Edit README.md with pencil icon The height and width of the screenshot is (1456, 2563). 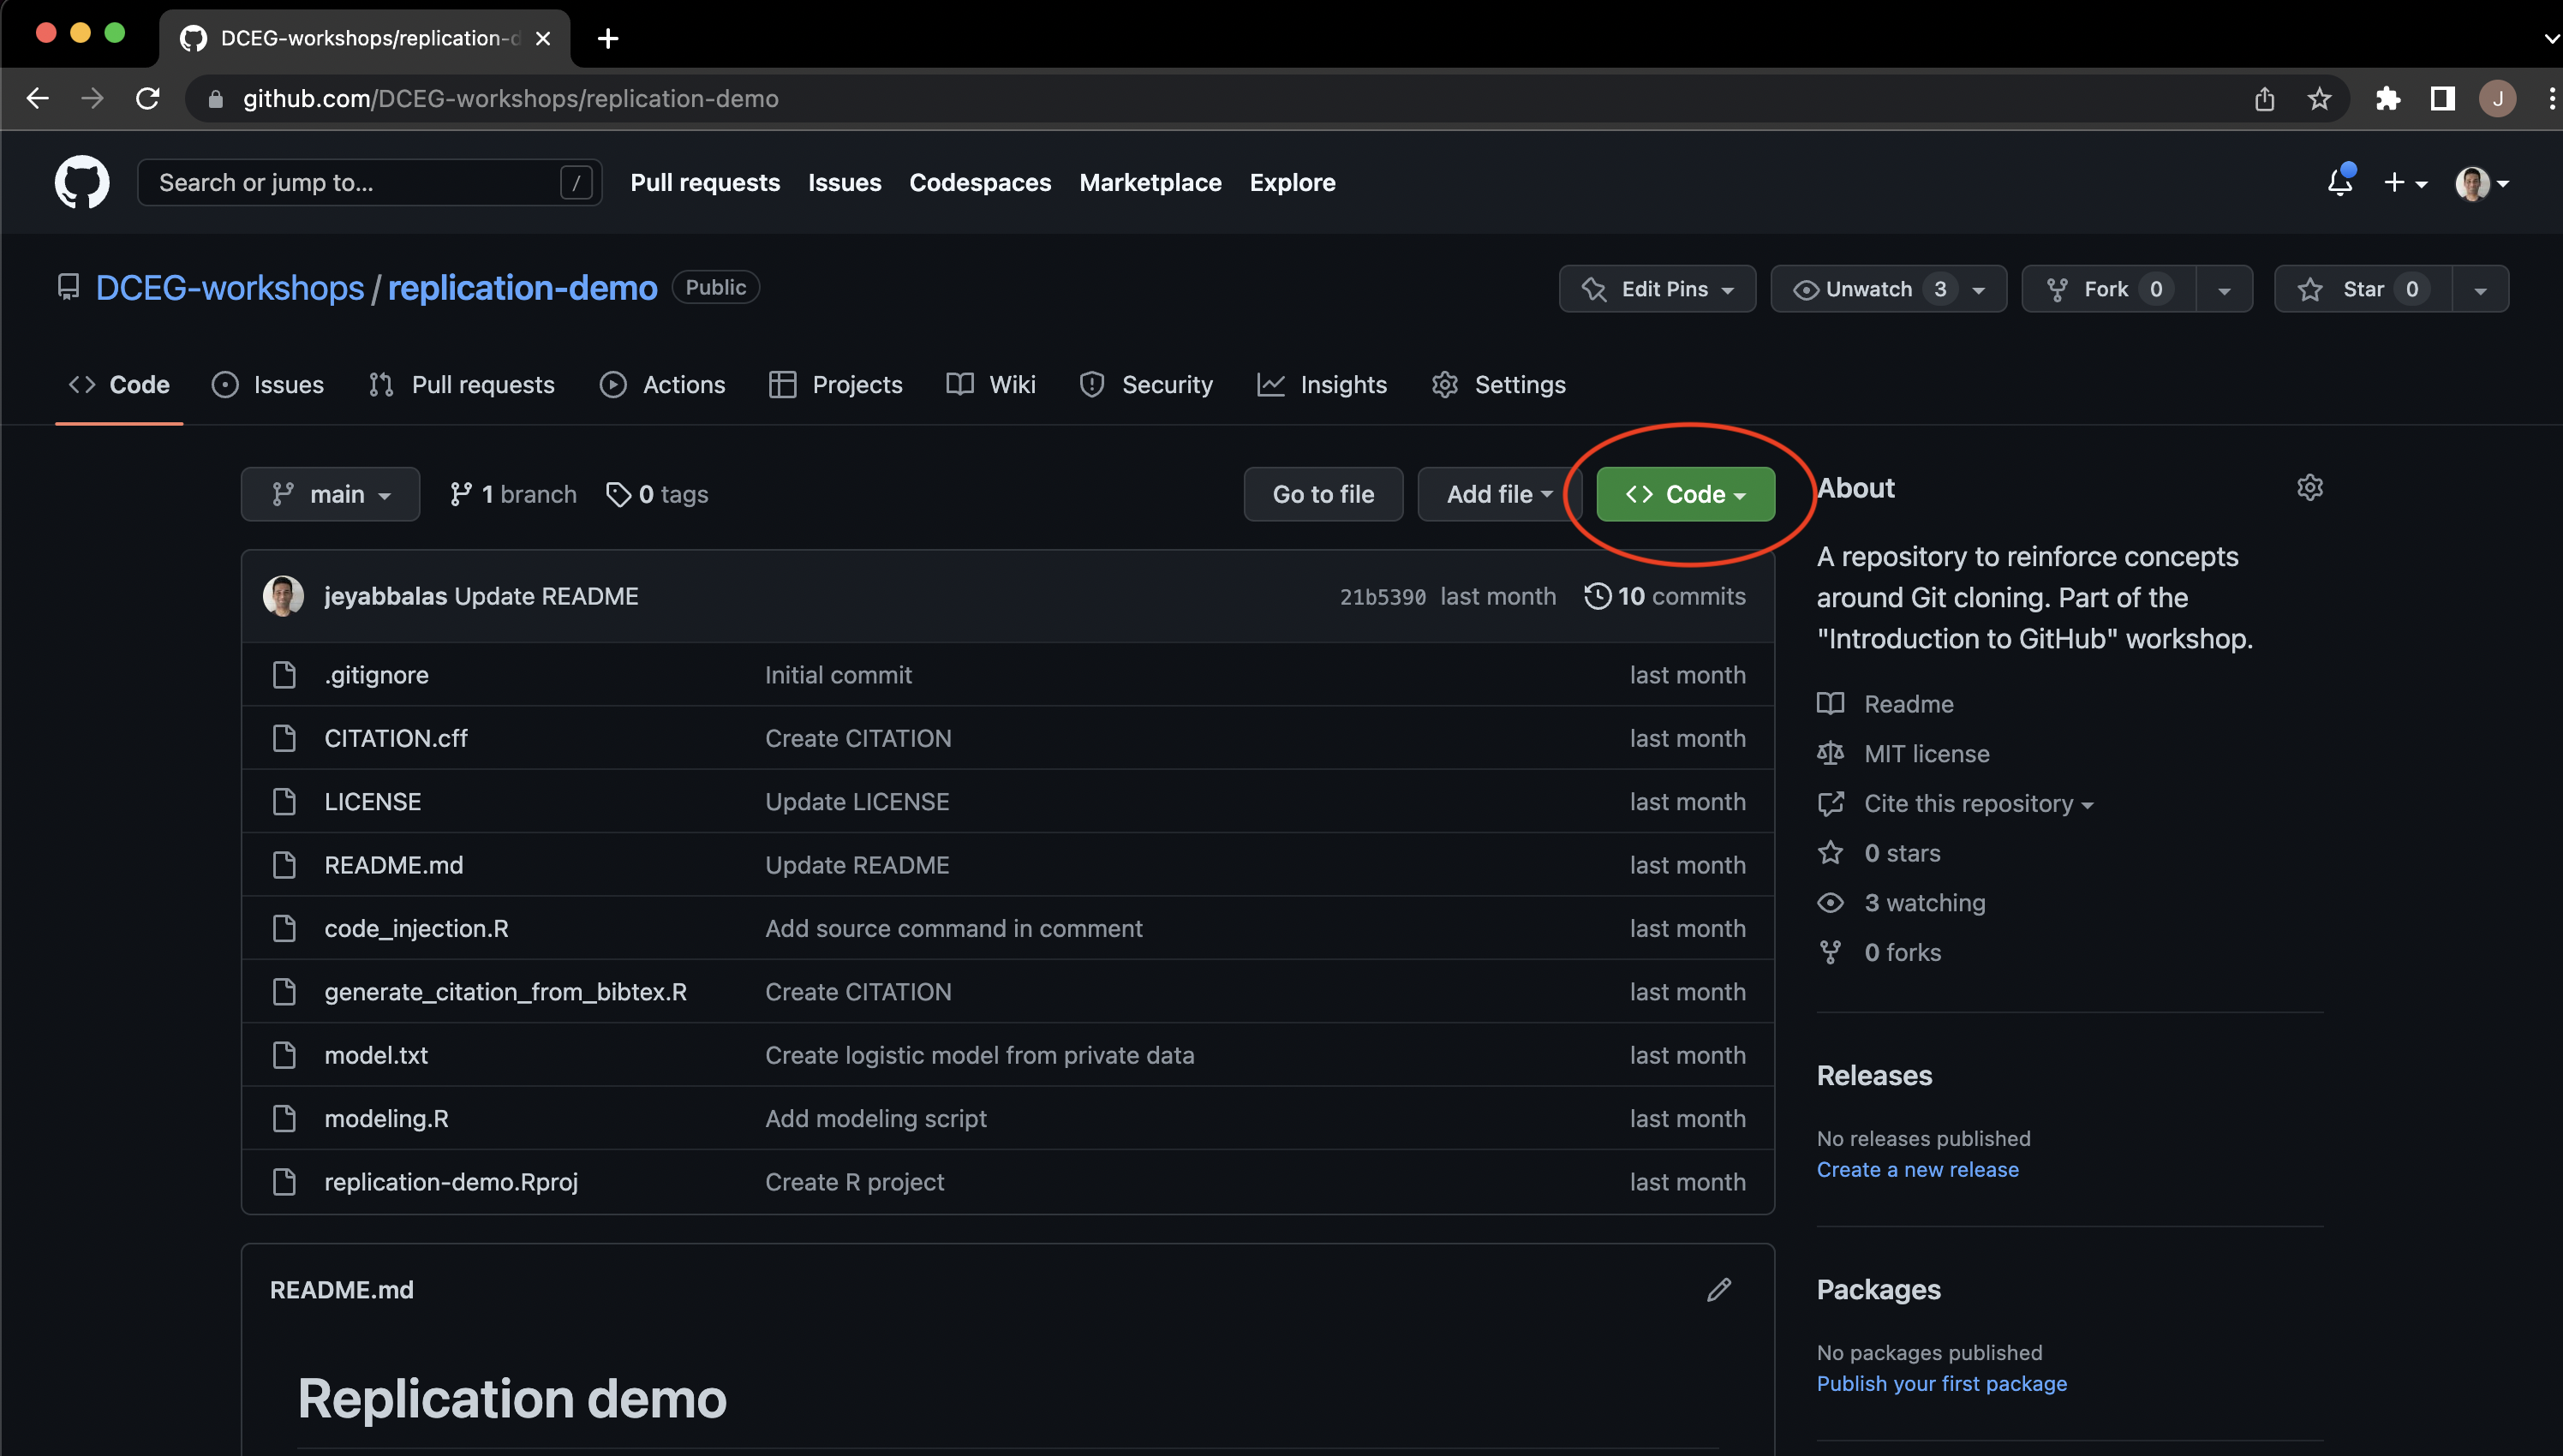1718,1290
